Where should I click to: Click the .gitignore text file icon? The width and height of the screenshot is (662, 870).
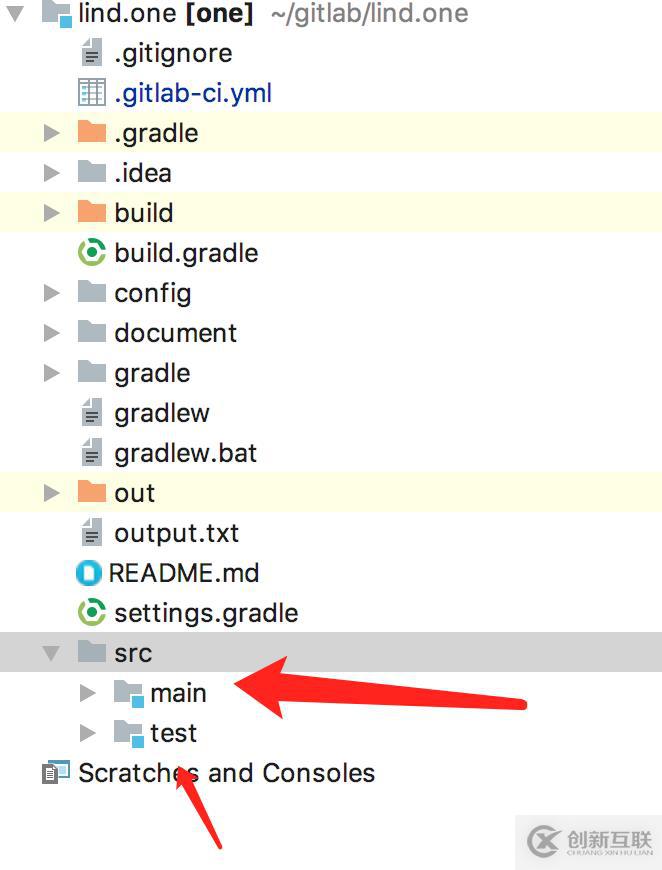tap(92, 53)
